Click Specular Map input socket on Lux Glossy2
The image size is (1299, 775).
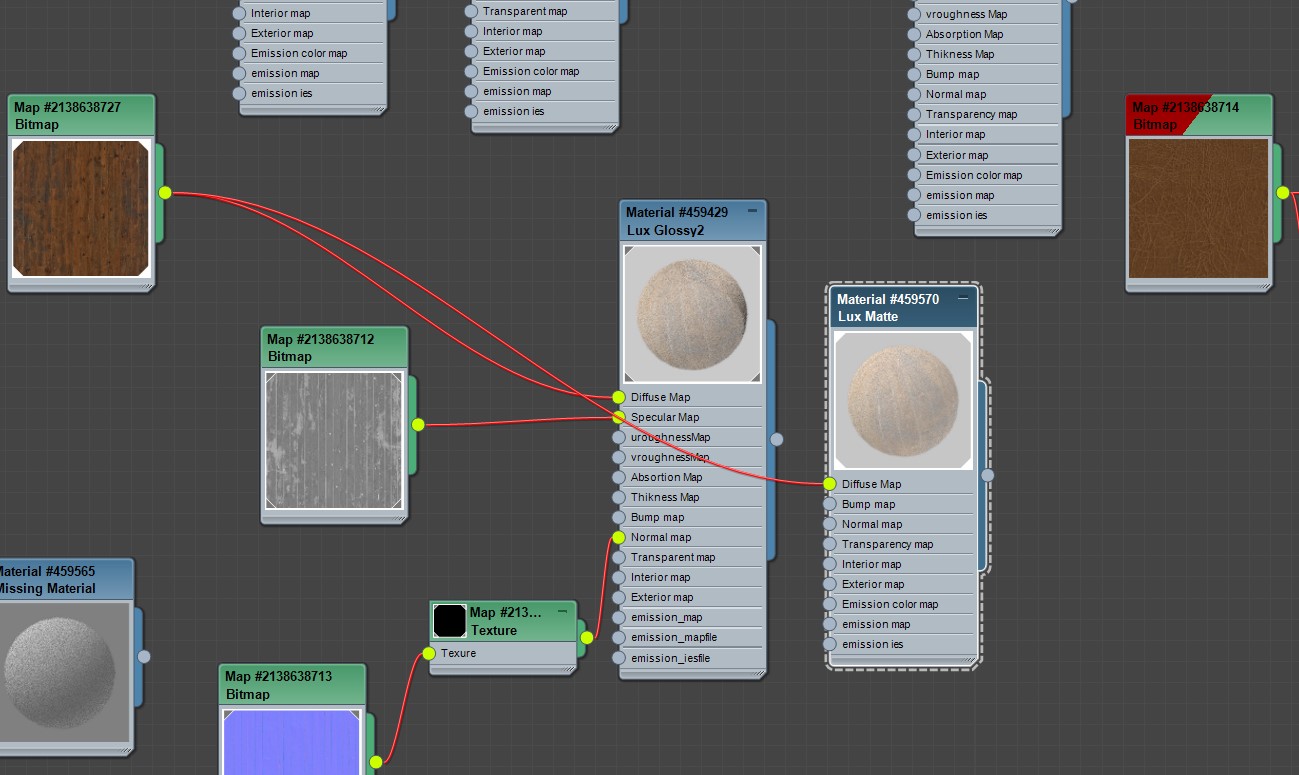click(619, 417)
